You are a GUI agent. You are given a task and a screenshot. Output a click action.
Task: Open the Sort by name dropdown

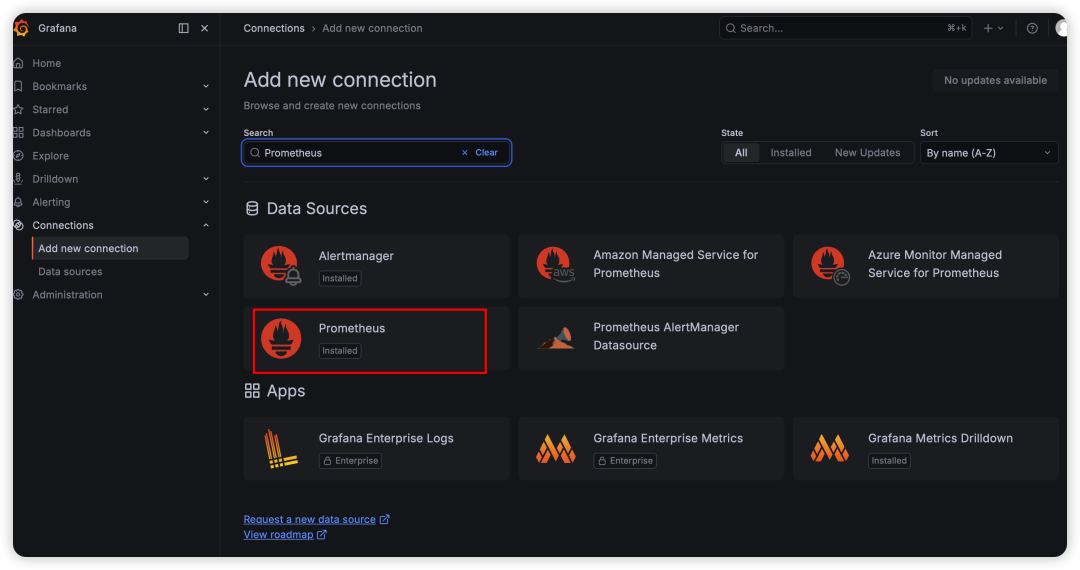[x=988, y=153]
